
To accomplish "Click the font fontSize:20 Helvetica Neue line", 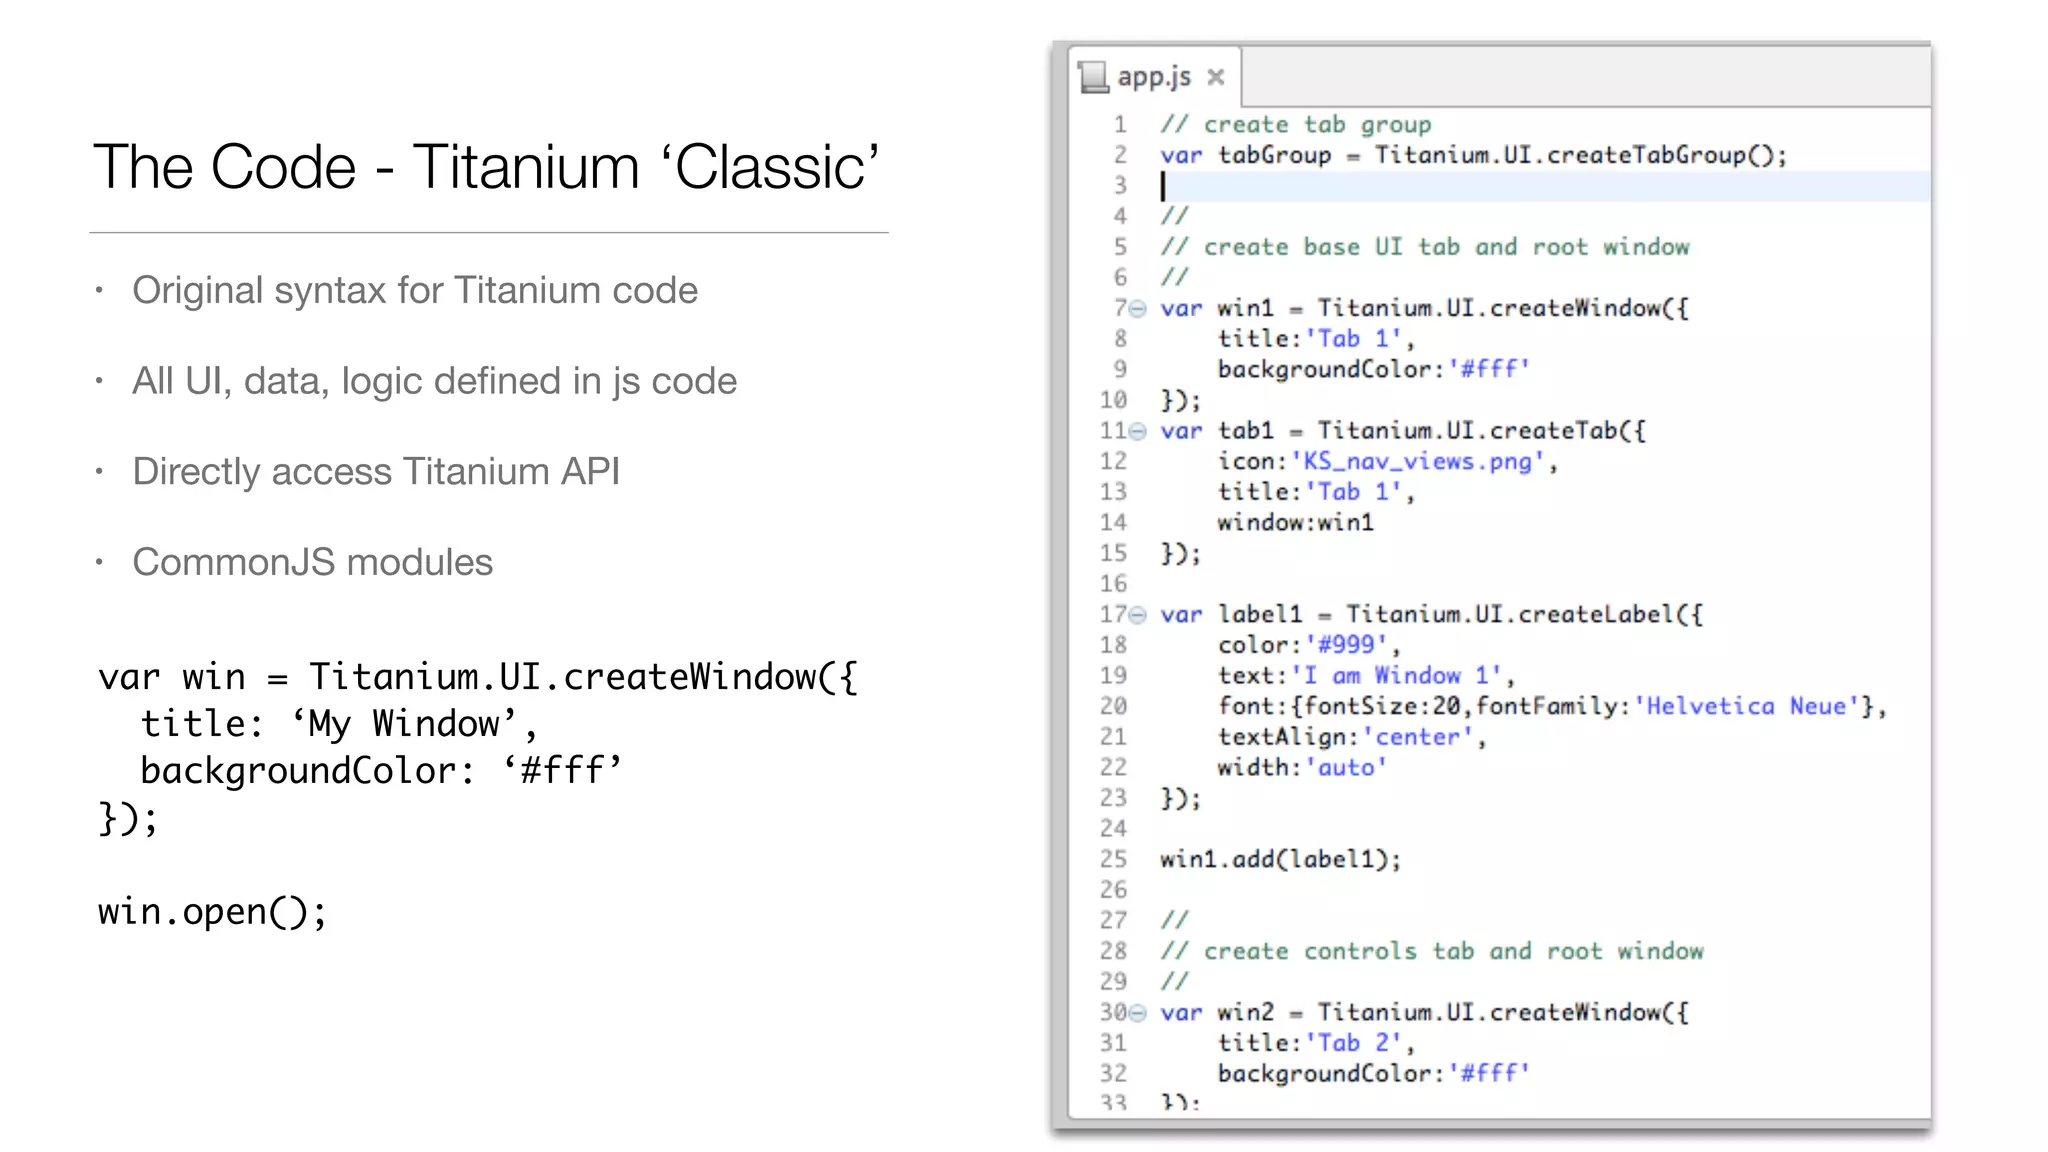I will (1552, 707).
